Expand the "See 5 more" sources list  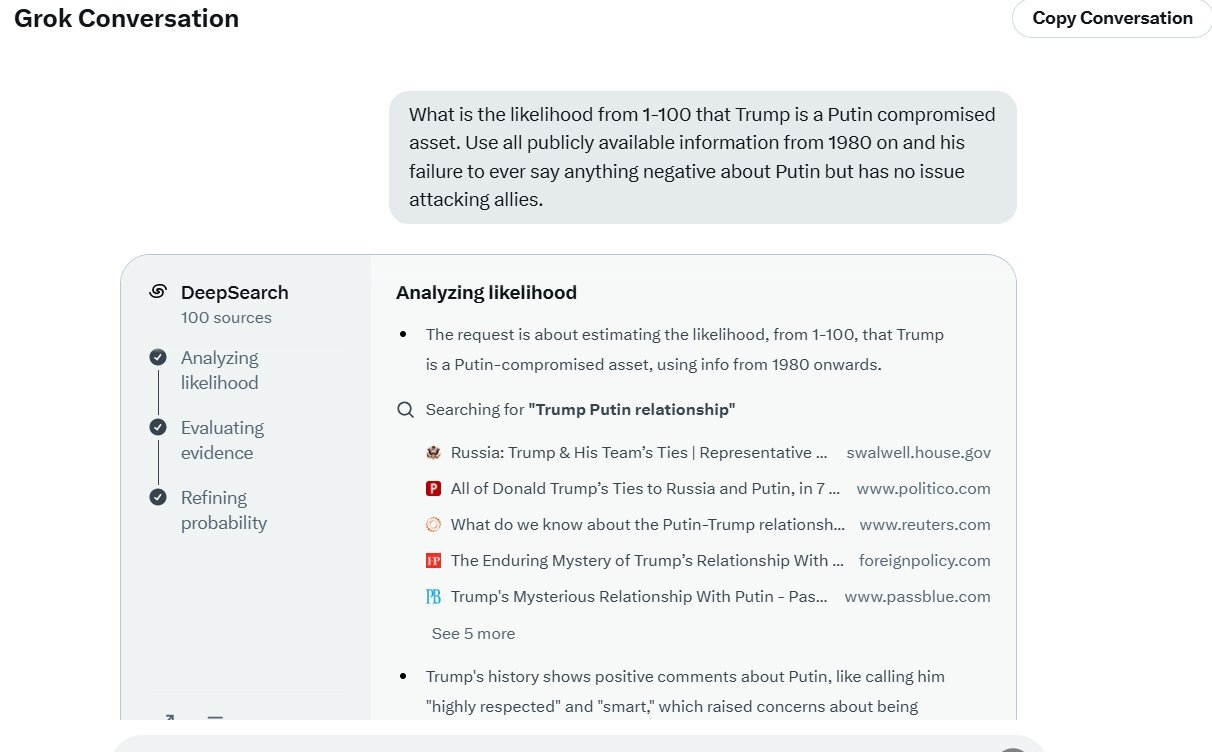(473, 634)
